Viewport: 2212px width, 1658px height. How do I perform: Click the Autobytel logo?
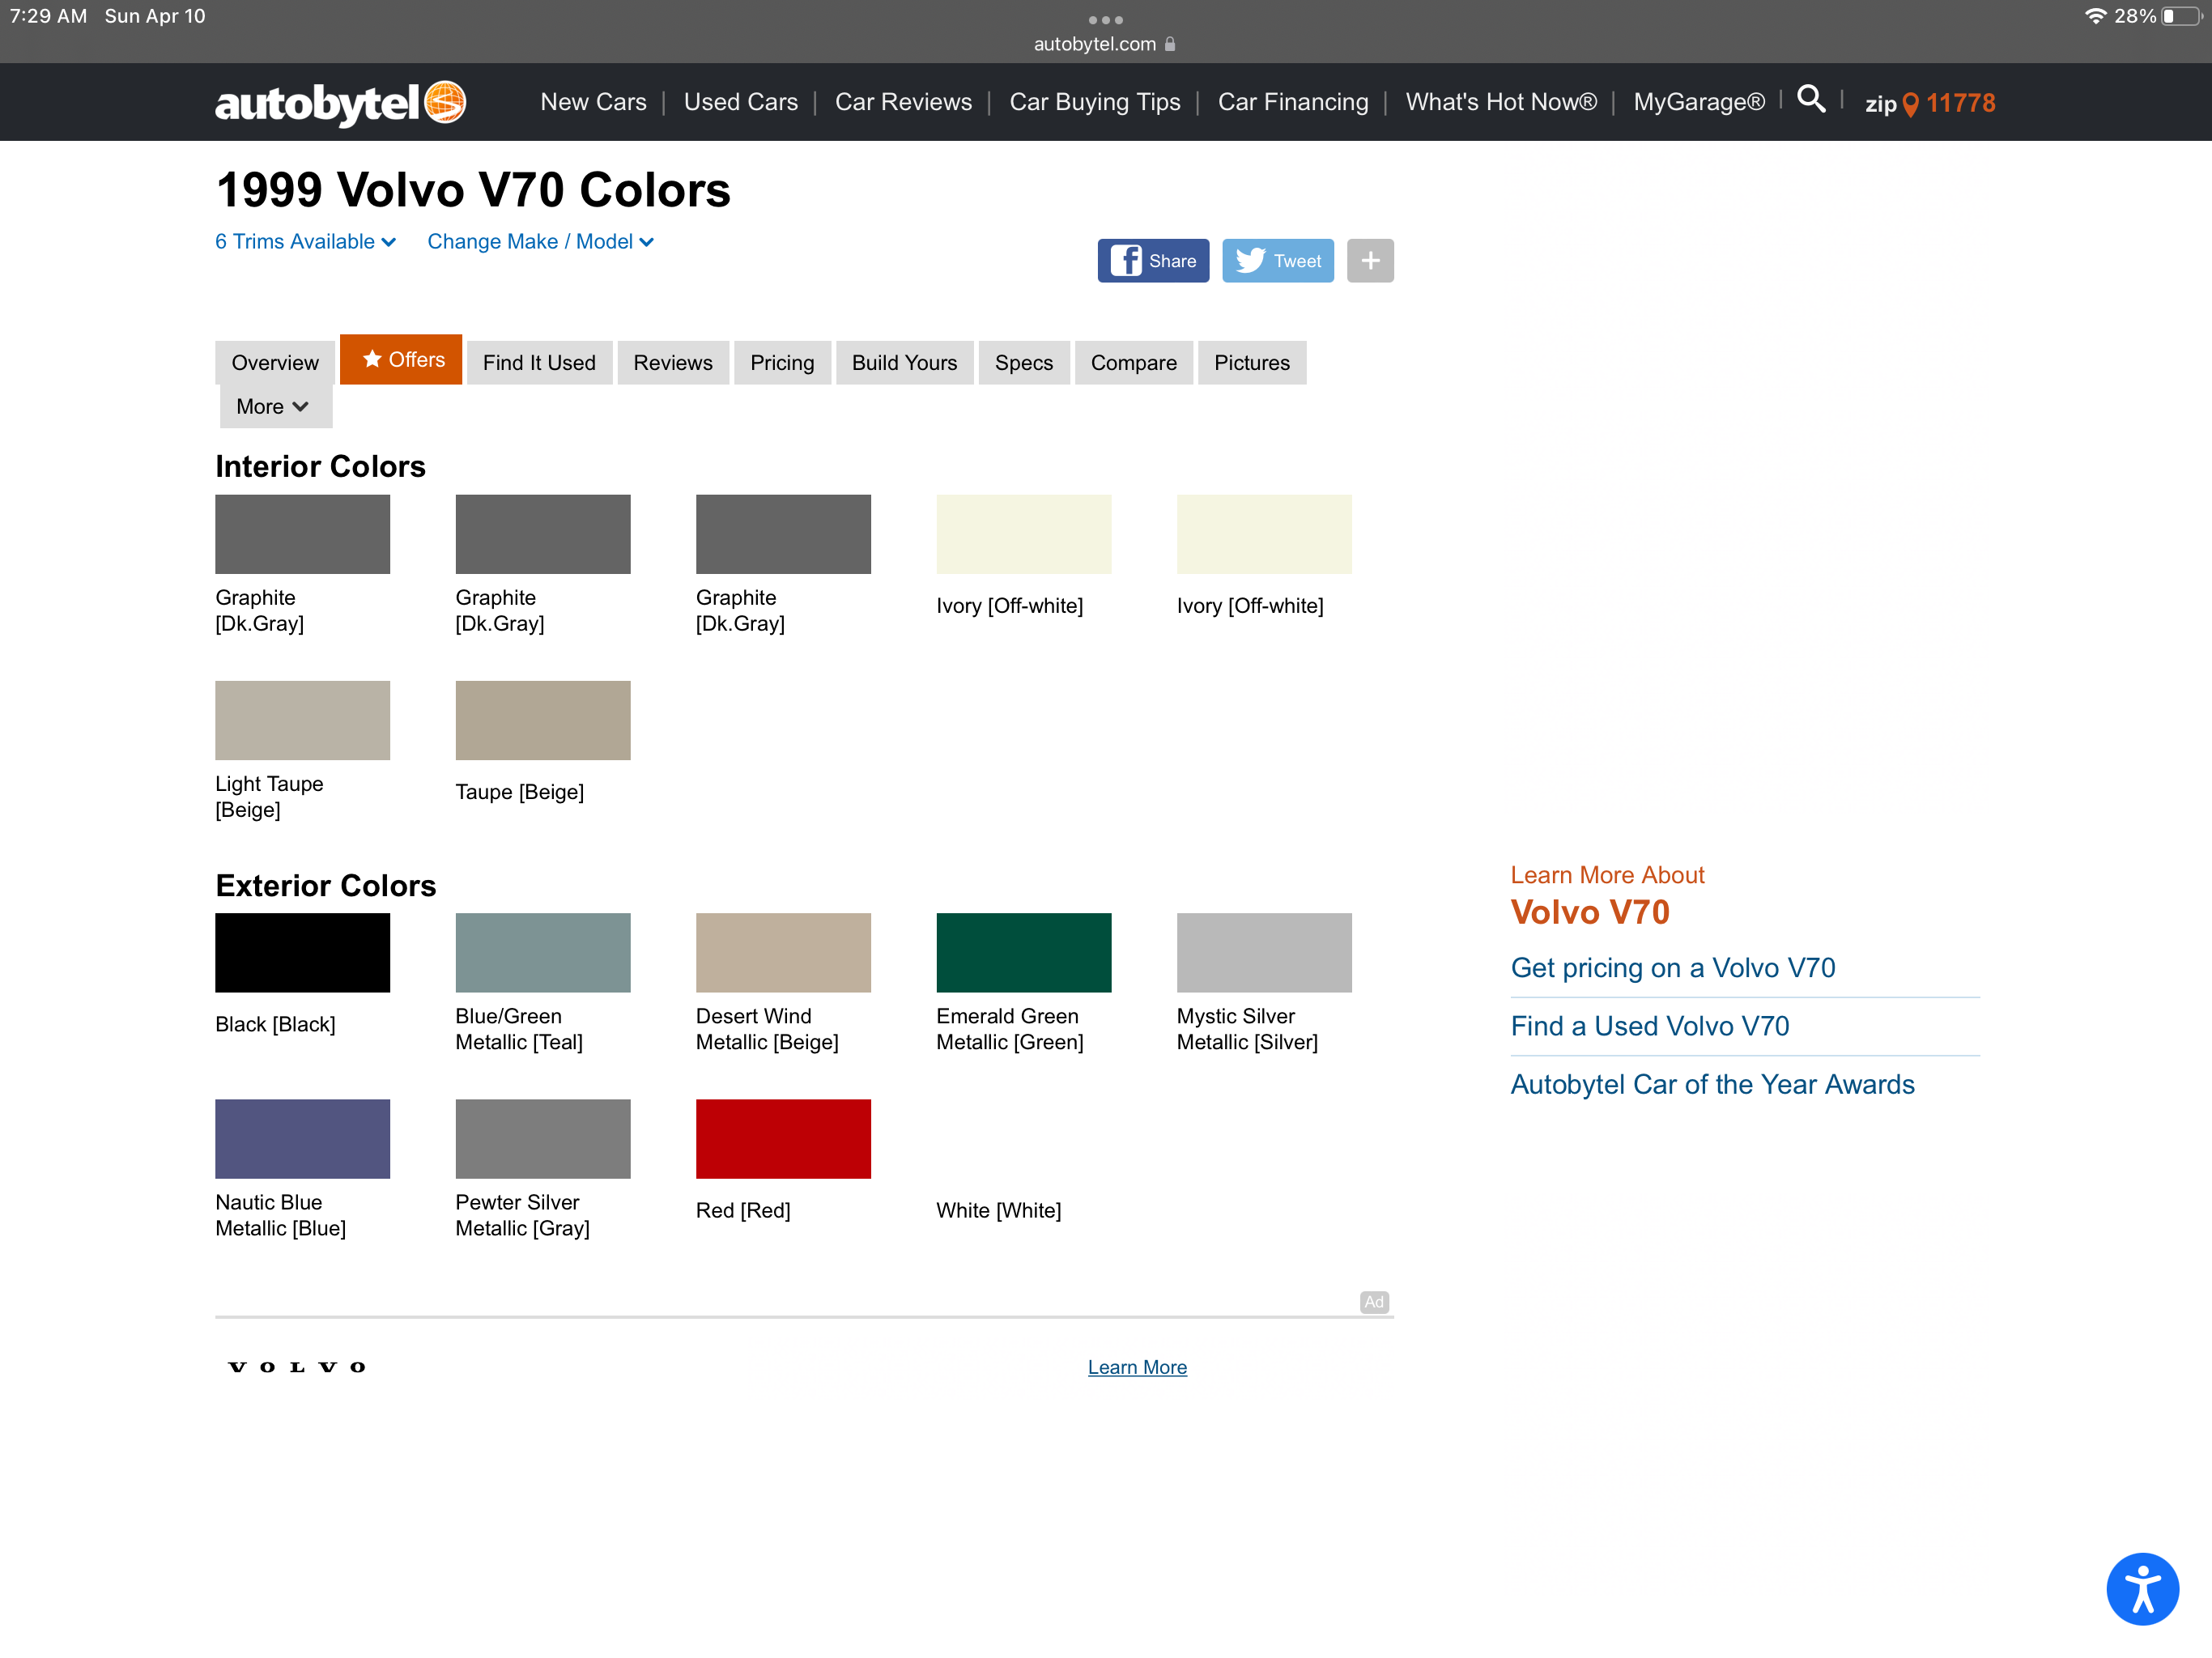click(340, 102)
